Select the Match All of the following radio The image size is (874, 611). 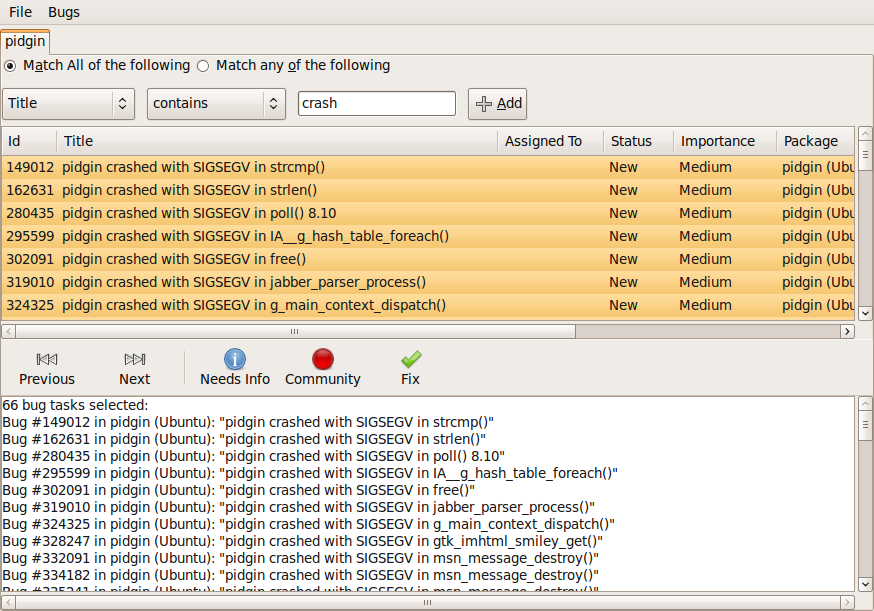pyautogui.click(x=10, y=66)
